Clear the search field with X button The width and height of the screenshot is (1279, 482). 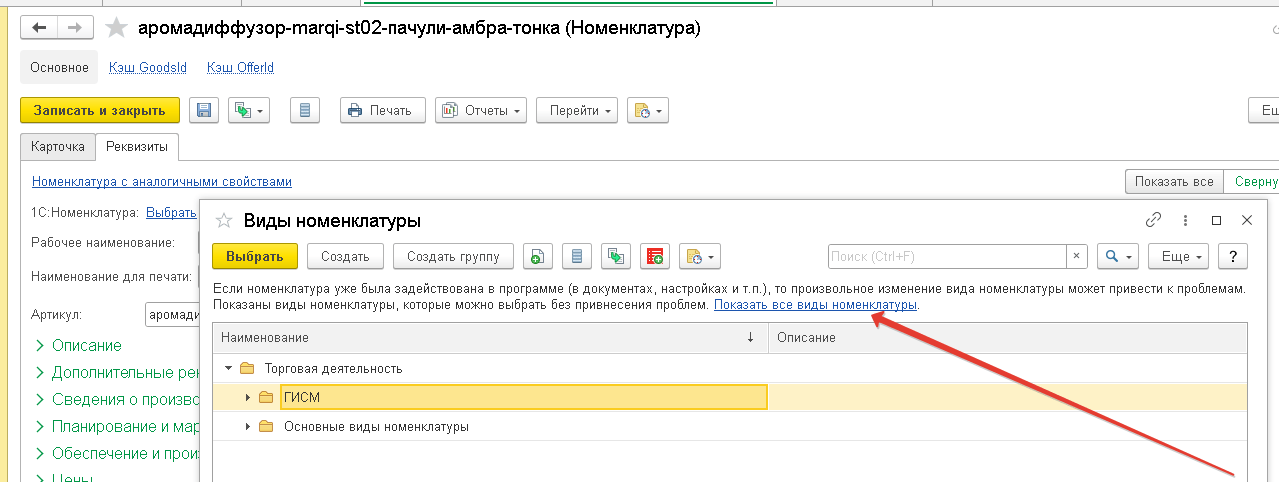coord(1076,257)
